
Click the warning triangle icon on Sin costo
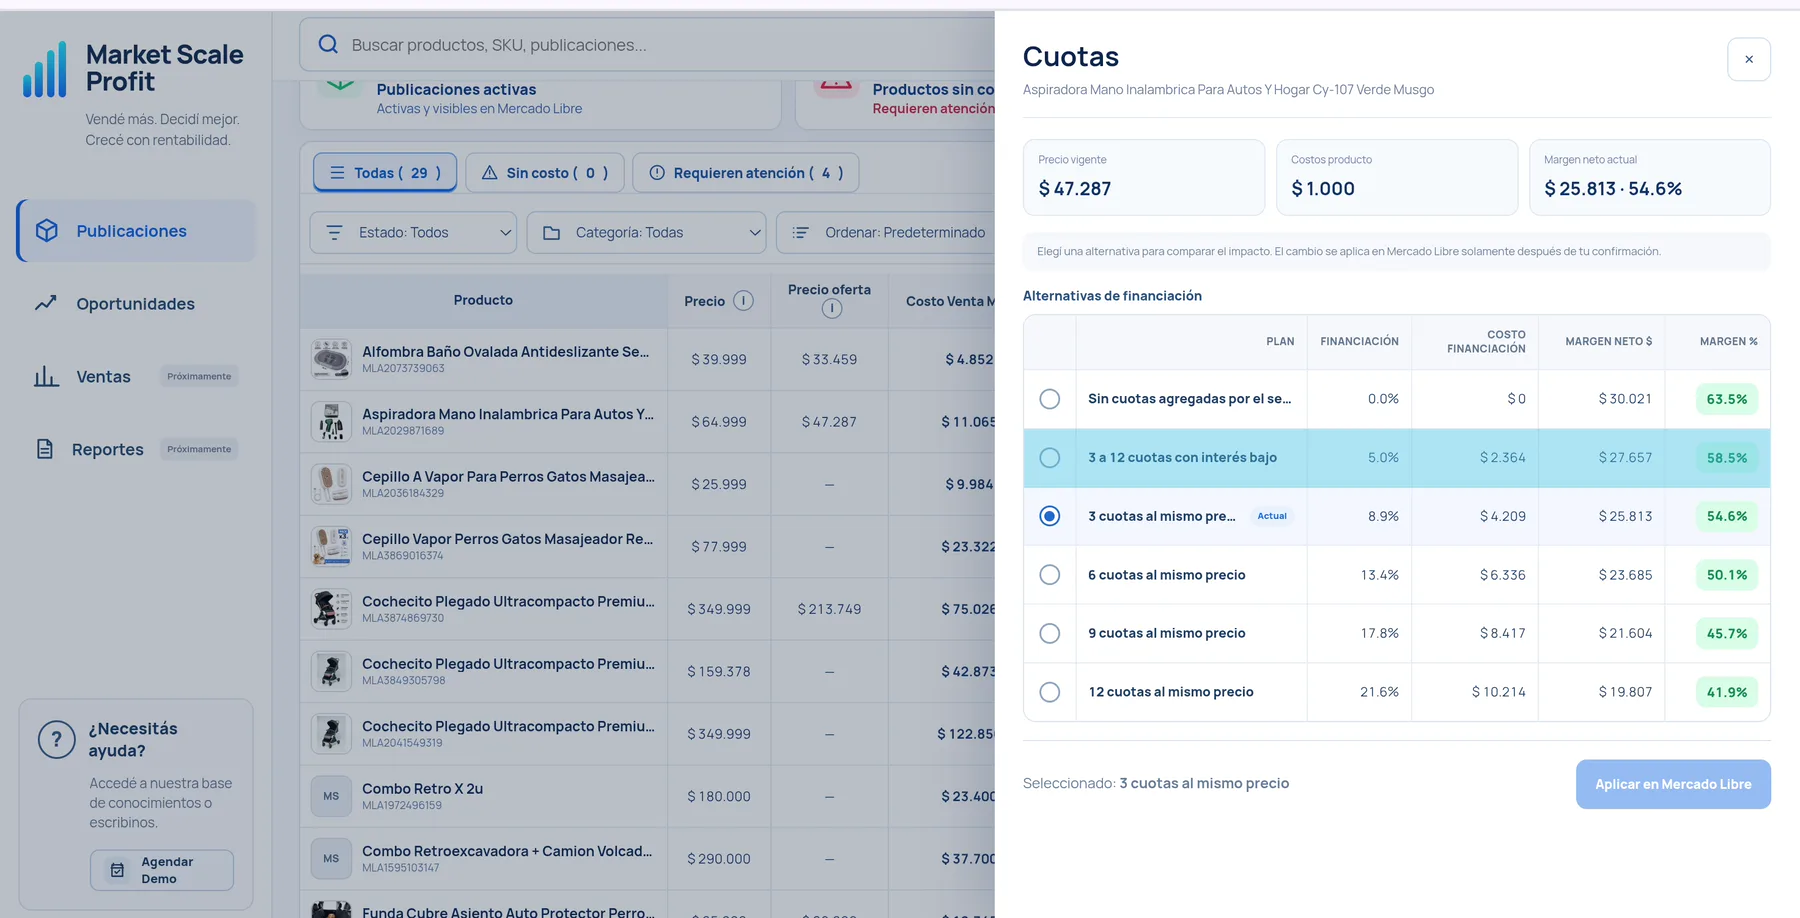point(490,173)
